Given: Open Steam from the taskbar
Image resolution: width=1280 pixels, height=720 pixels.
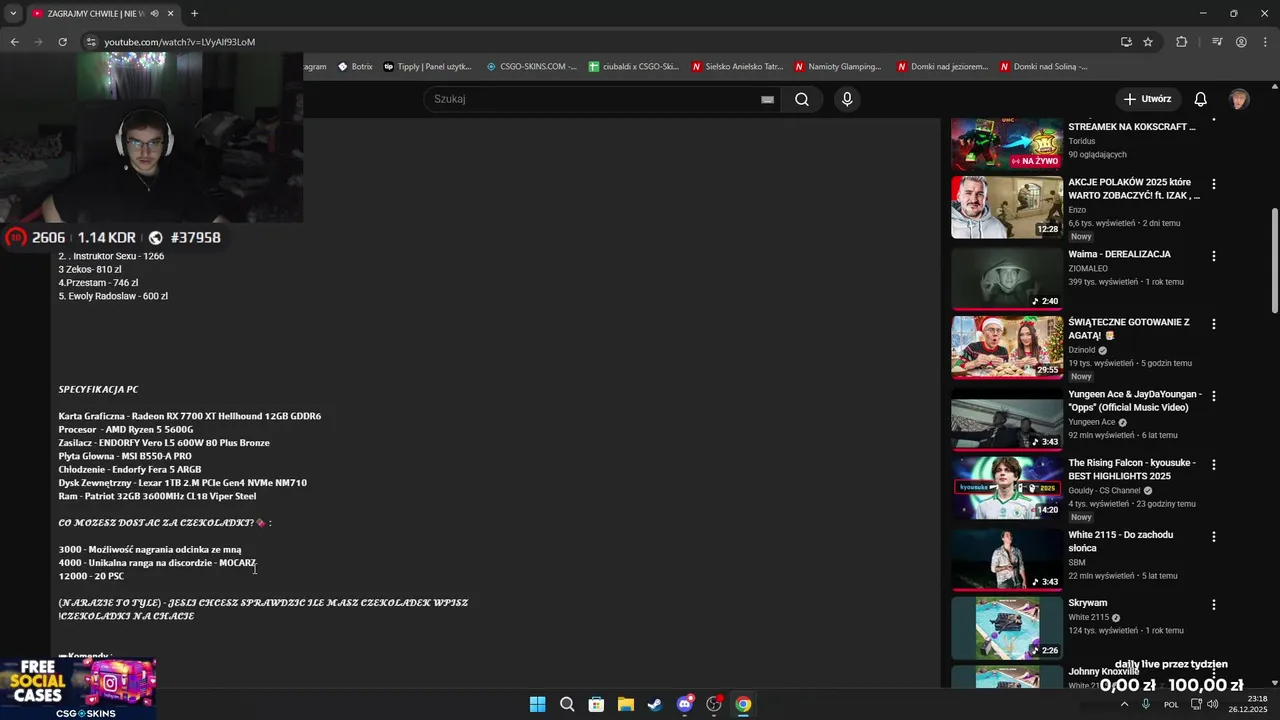Looking at the screenshot, I should [655, 704].
